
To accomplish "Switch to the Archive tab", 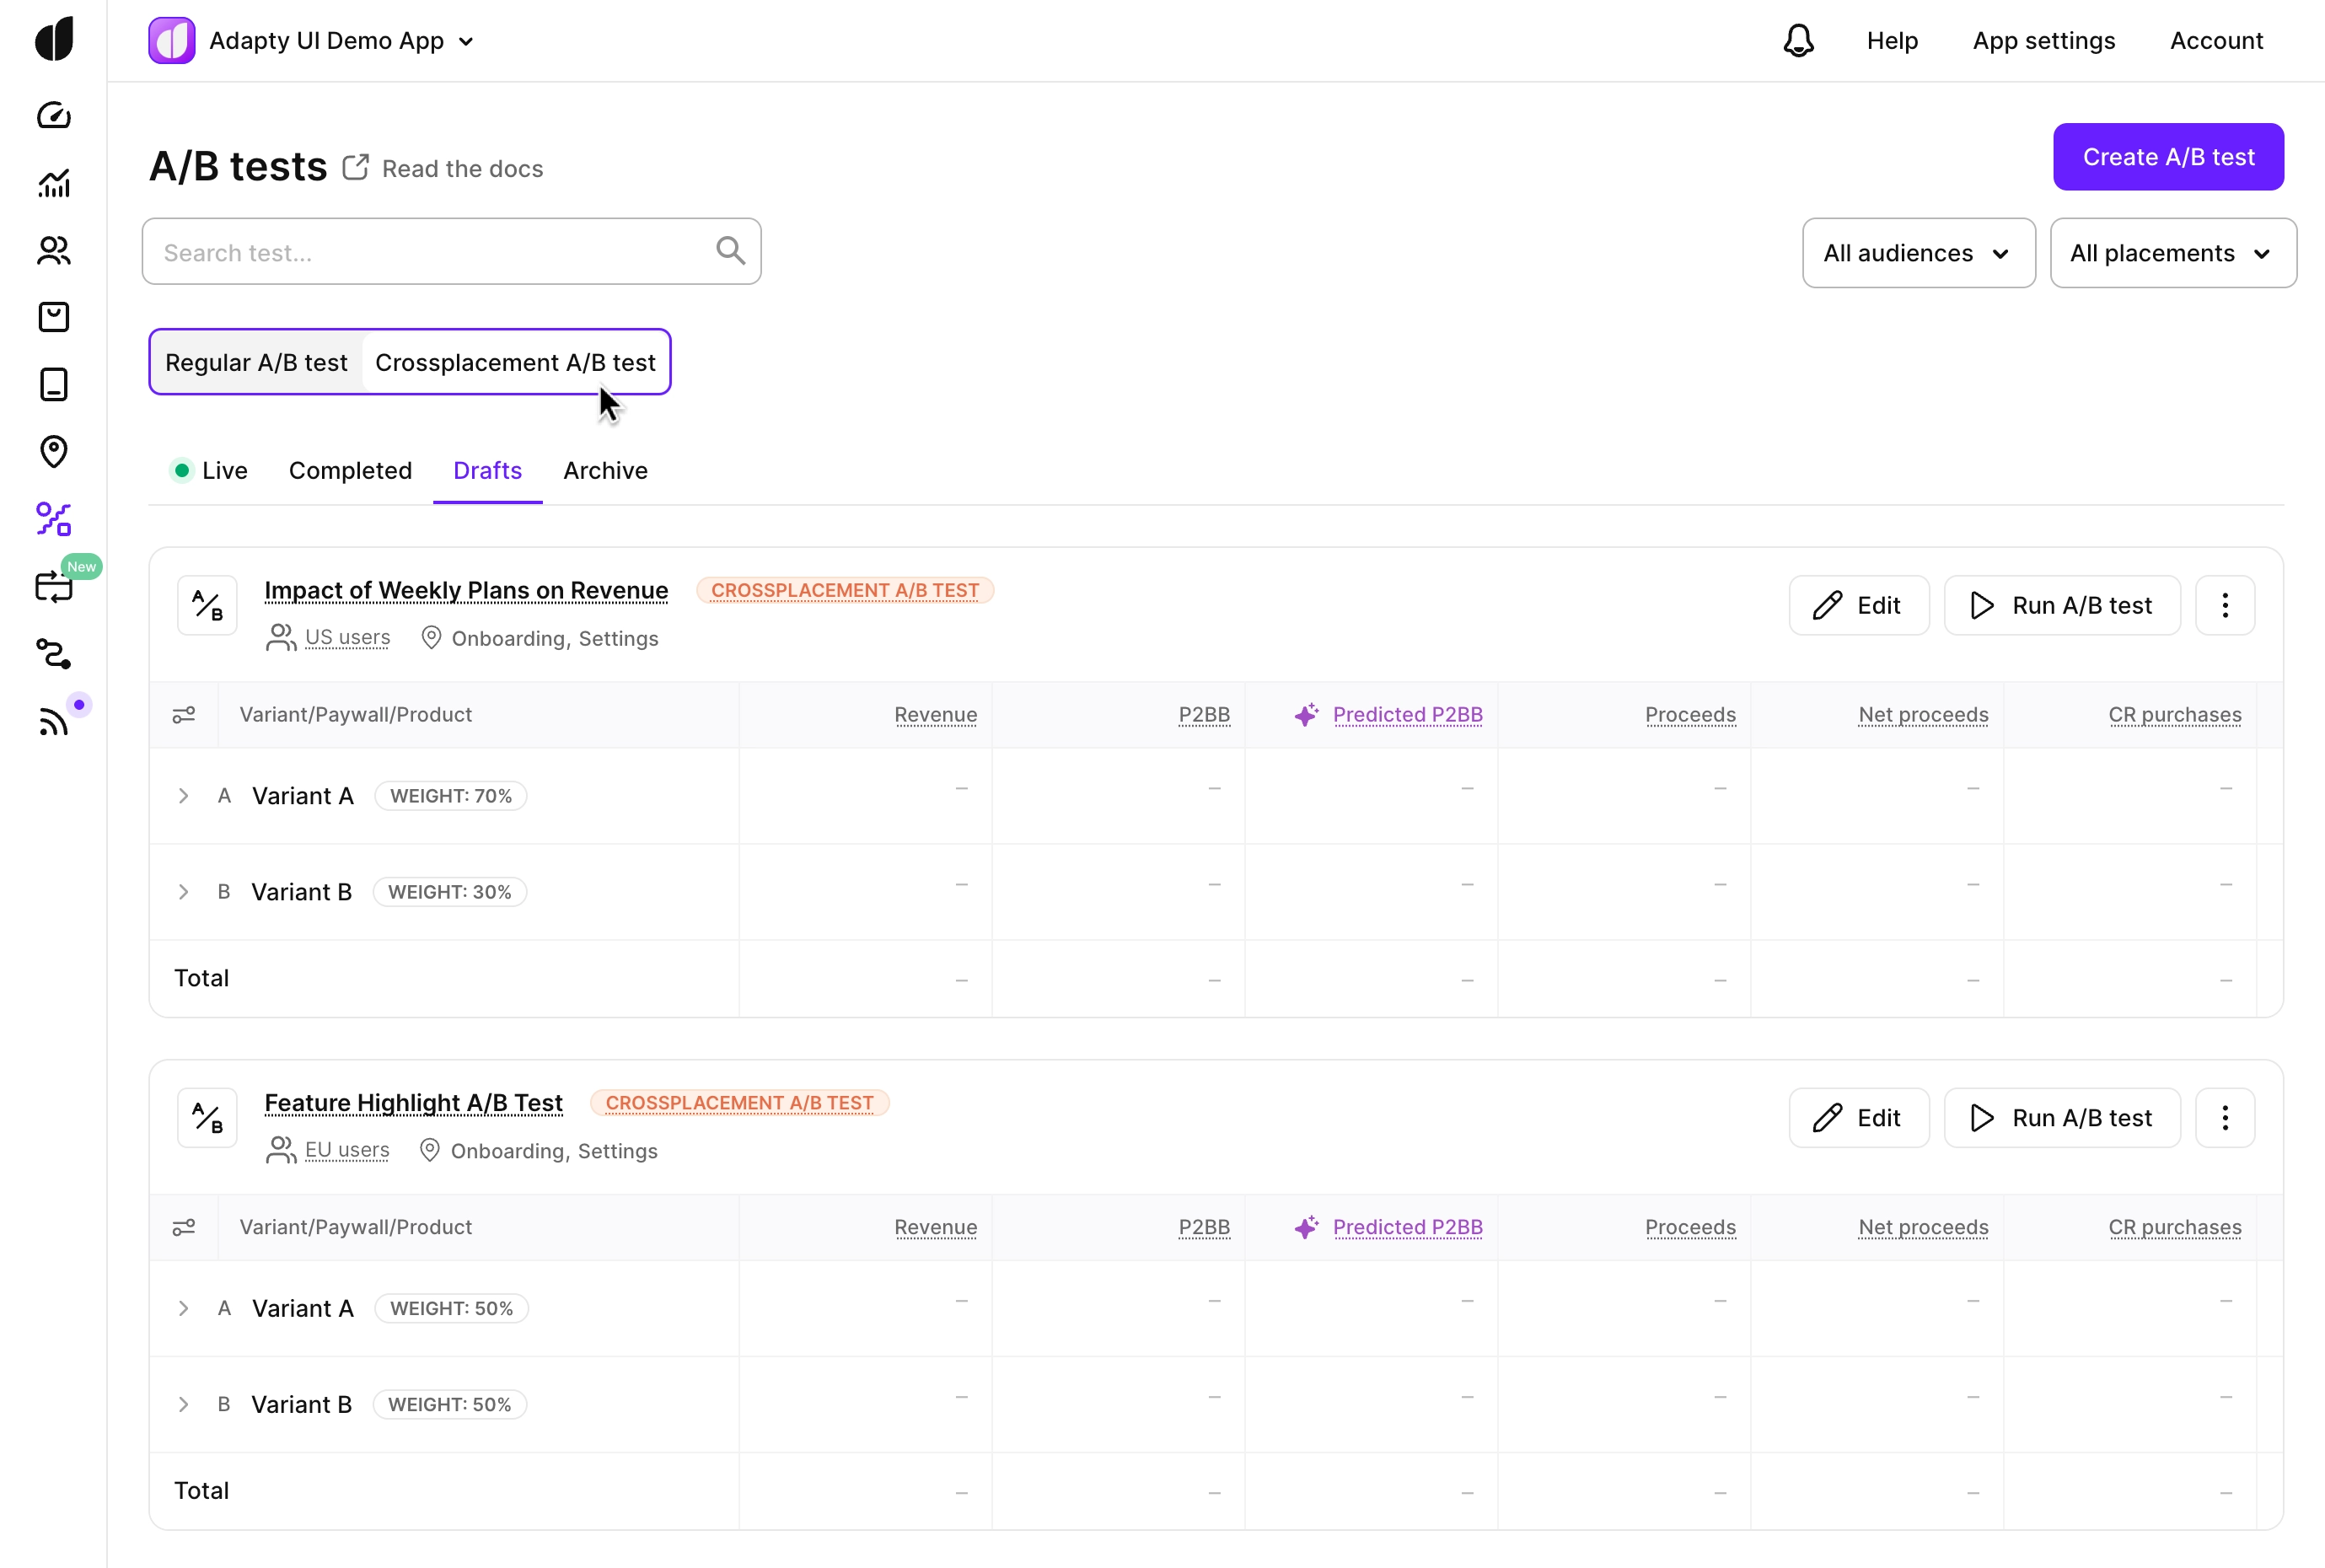I will click(x=605, y=470).
